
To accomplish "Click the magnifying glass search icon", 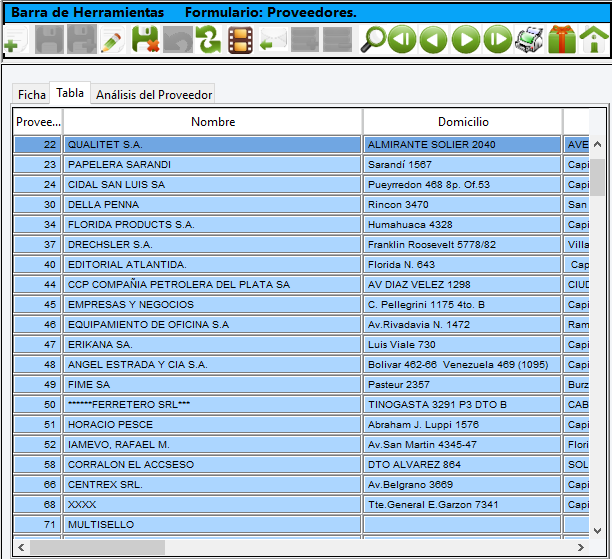I will (373, 39).
